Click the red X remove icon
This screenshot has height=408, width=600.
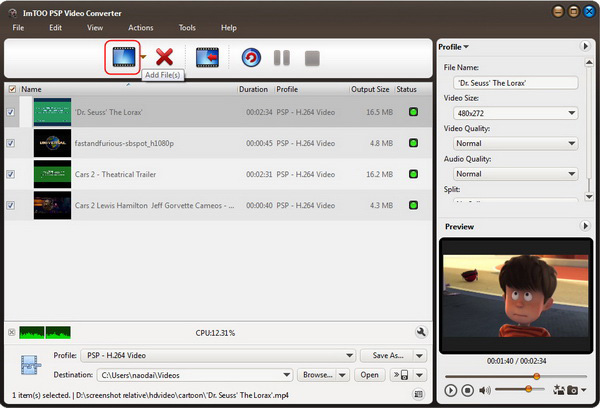click(165, 57)
